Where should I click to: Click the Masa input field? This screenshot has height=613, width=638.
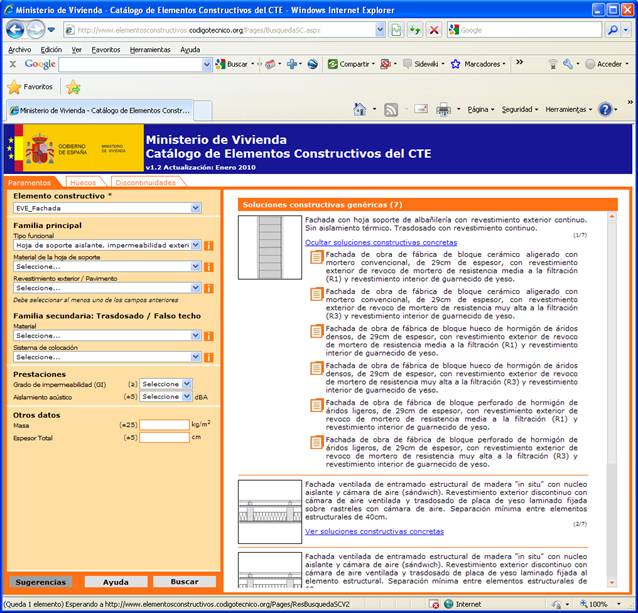pos(164,425)
